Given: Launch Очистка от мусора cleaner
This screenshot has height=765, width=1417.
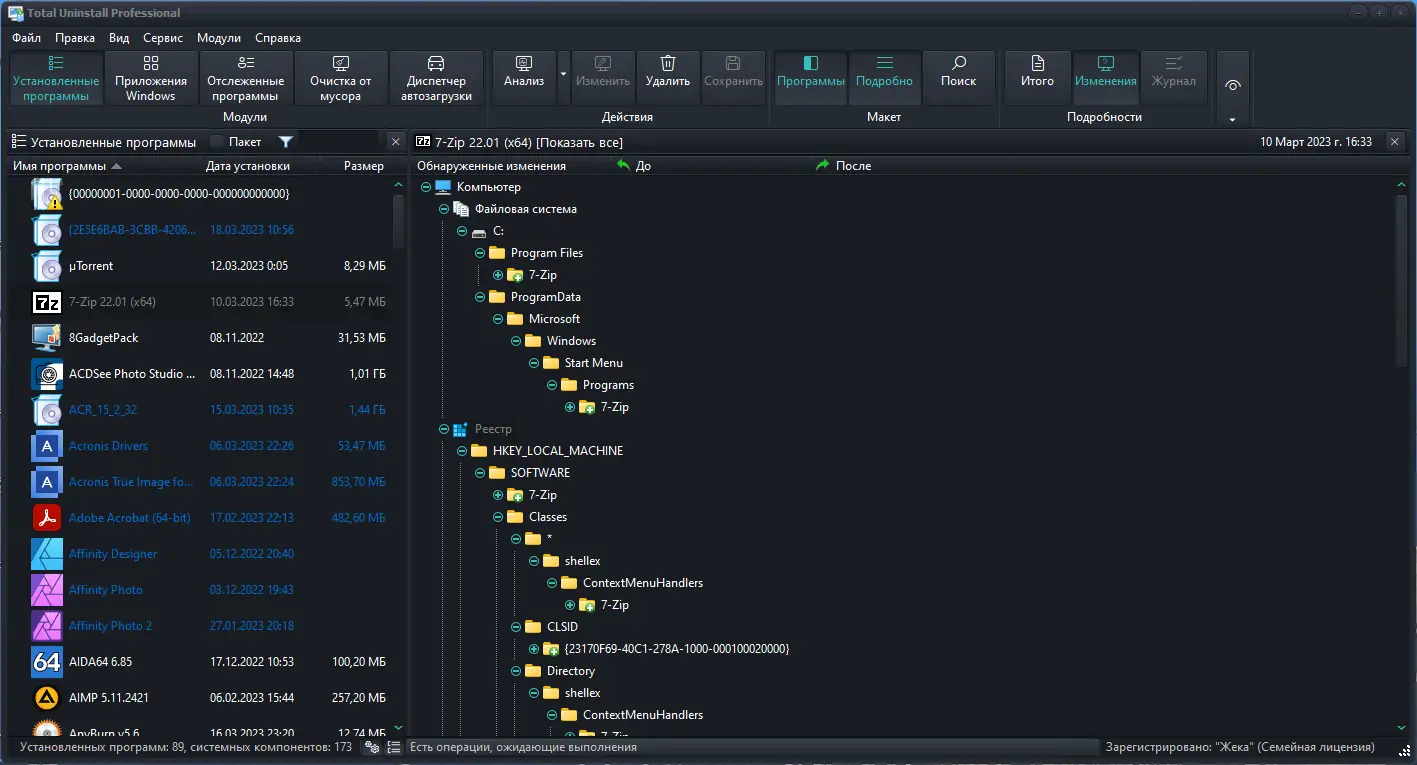Looking at the screenshot, I should pos(340,78).
